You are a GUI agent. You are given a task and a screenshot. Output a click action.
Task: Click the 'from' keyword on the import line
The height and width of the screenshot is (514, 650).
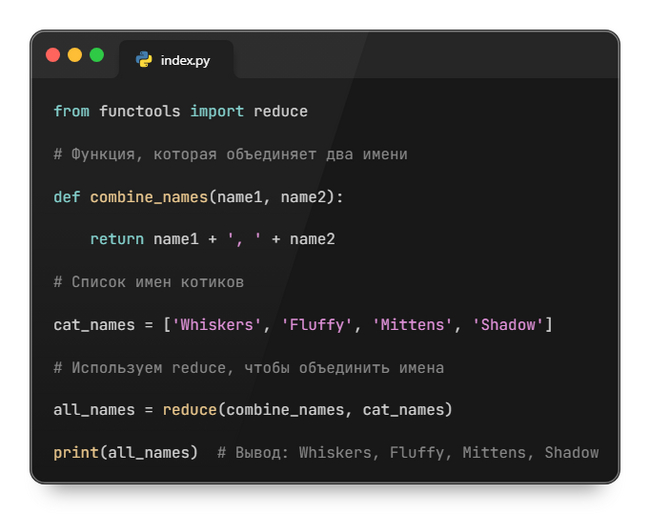click(x=71, y=111)
